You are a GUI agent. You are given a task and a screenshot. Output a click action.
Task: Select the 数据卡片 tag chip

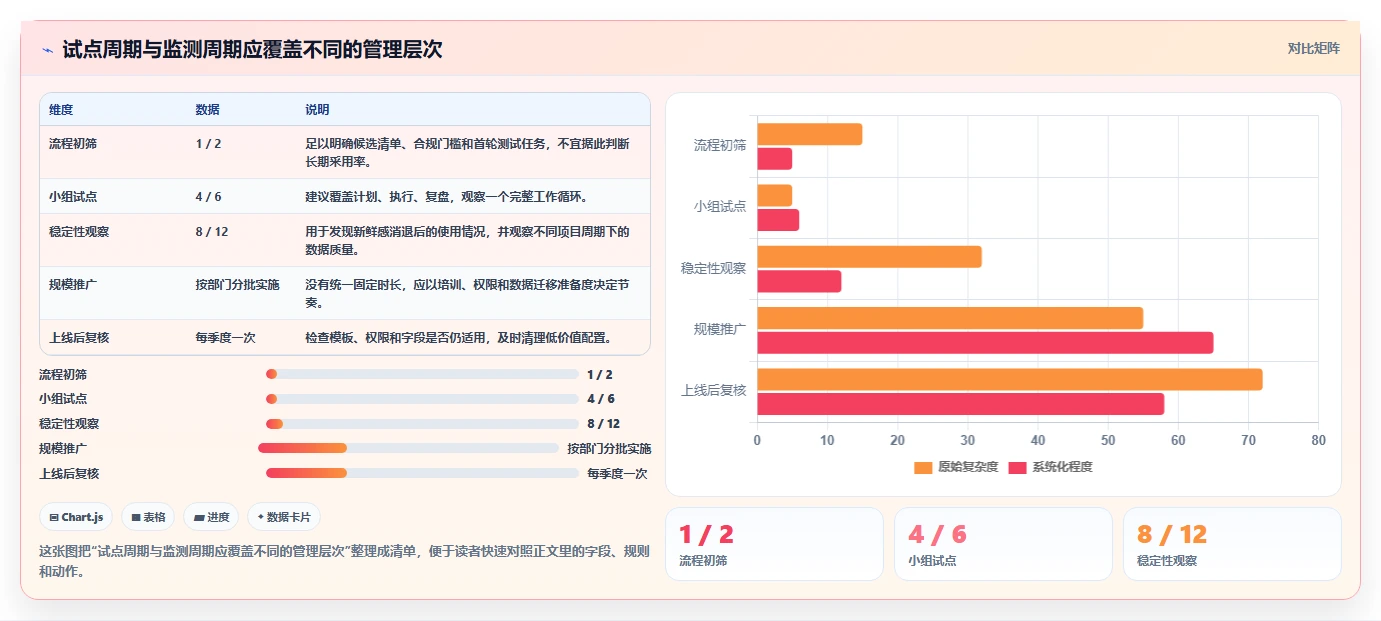pyautogui.click(x=284, y=517)
